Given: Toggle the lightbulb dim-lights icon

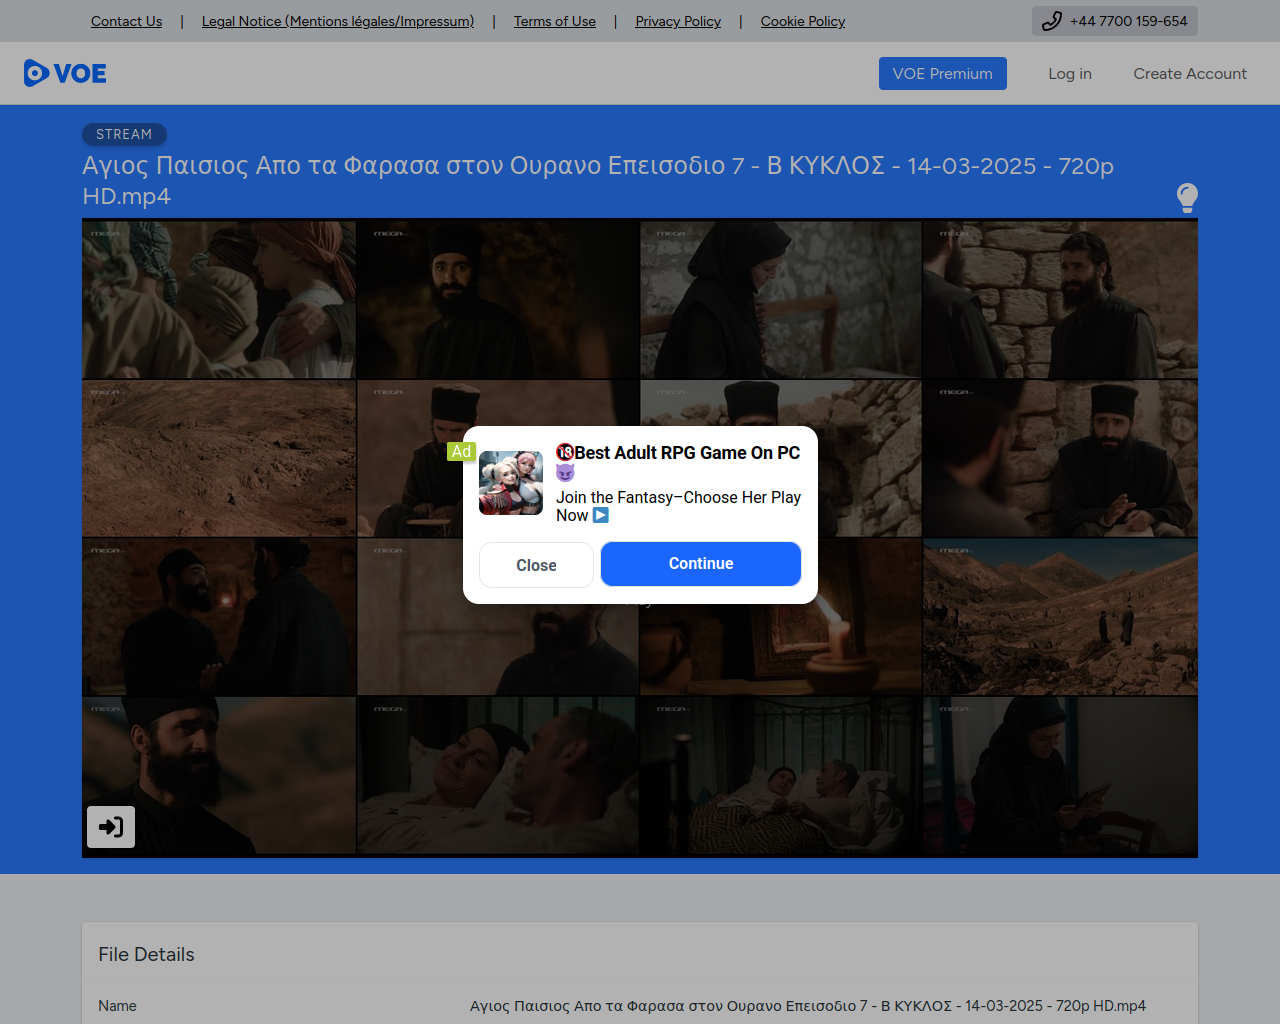Looking at the screenshot, I should point(1187,198).
